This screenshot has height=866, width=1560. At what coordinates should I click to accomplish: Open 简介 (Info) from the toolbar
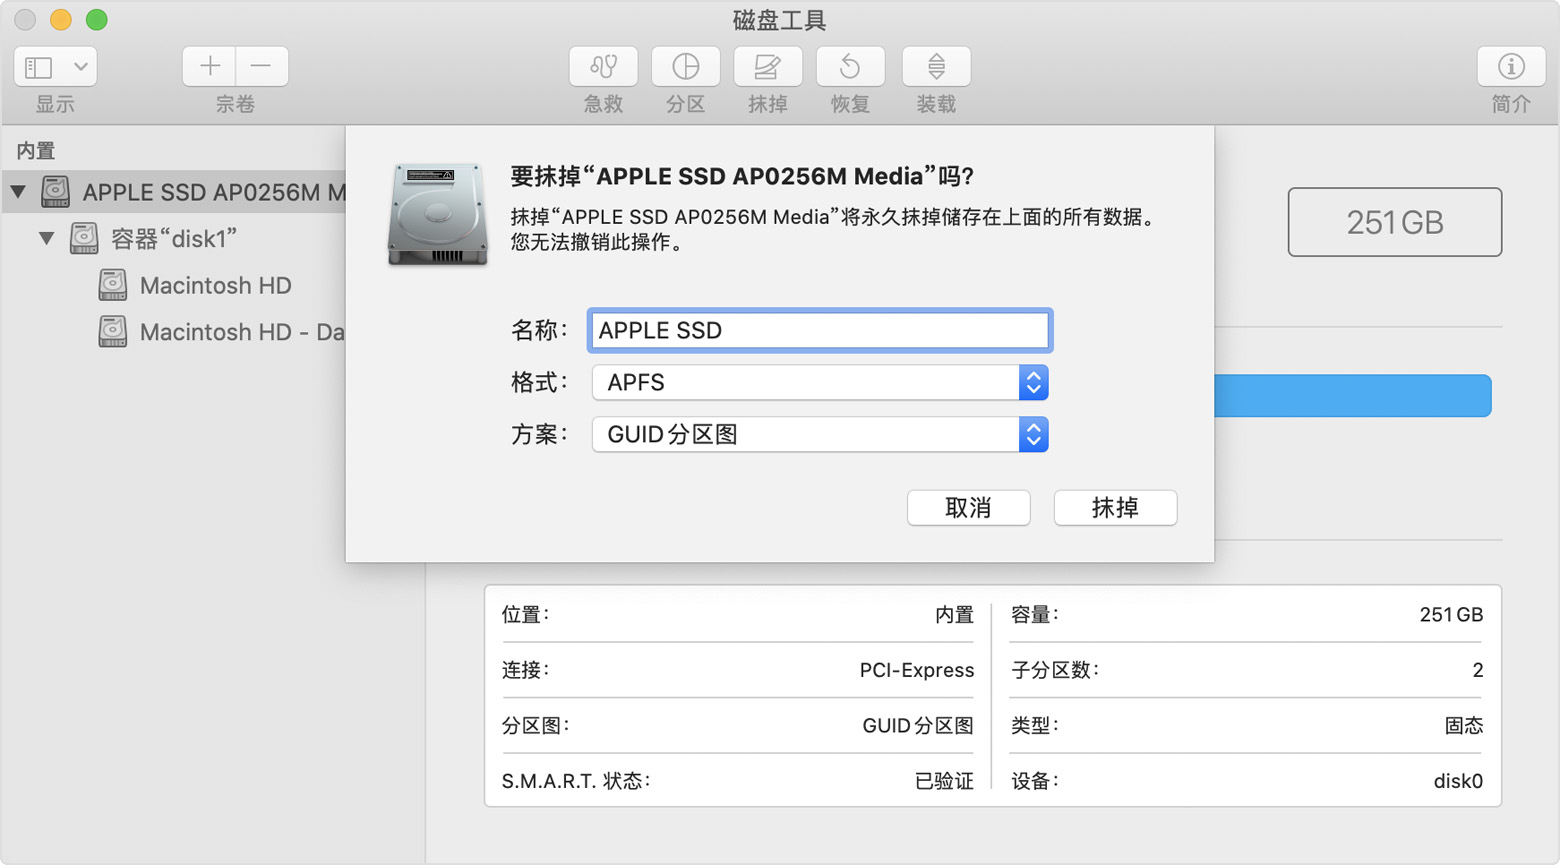coord(1510,67)
